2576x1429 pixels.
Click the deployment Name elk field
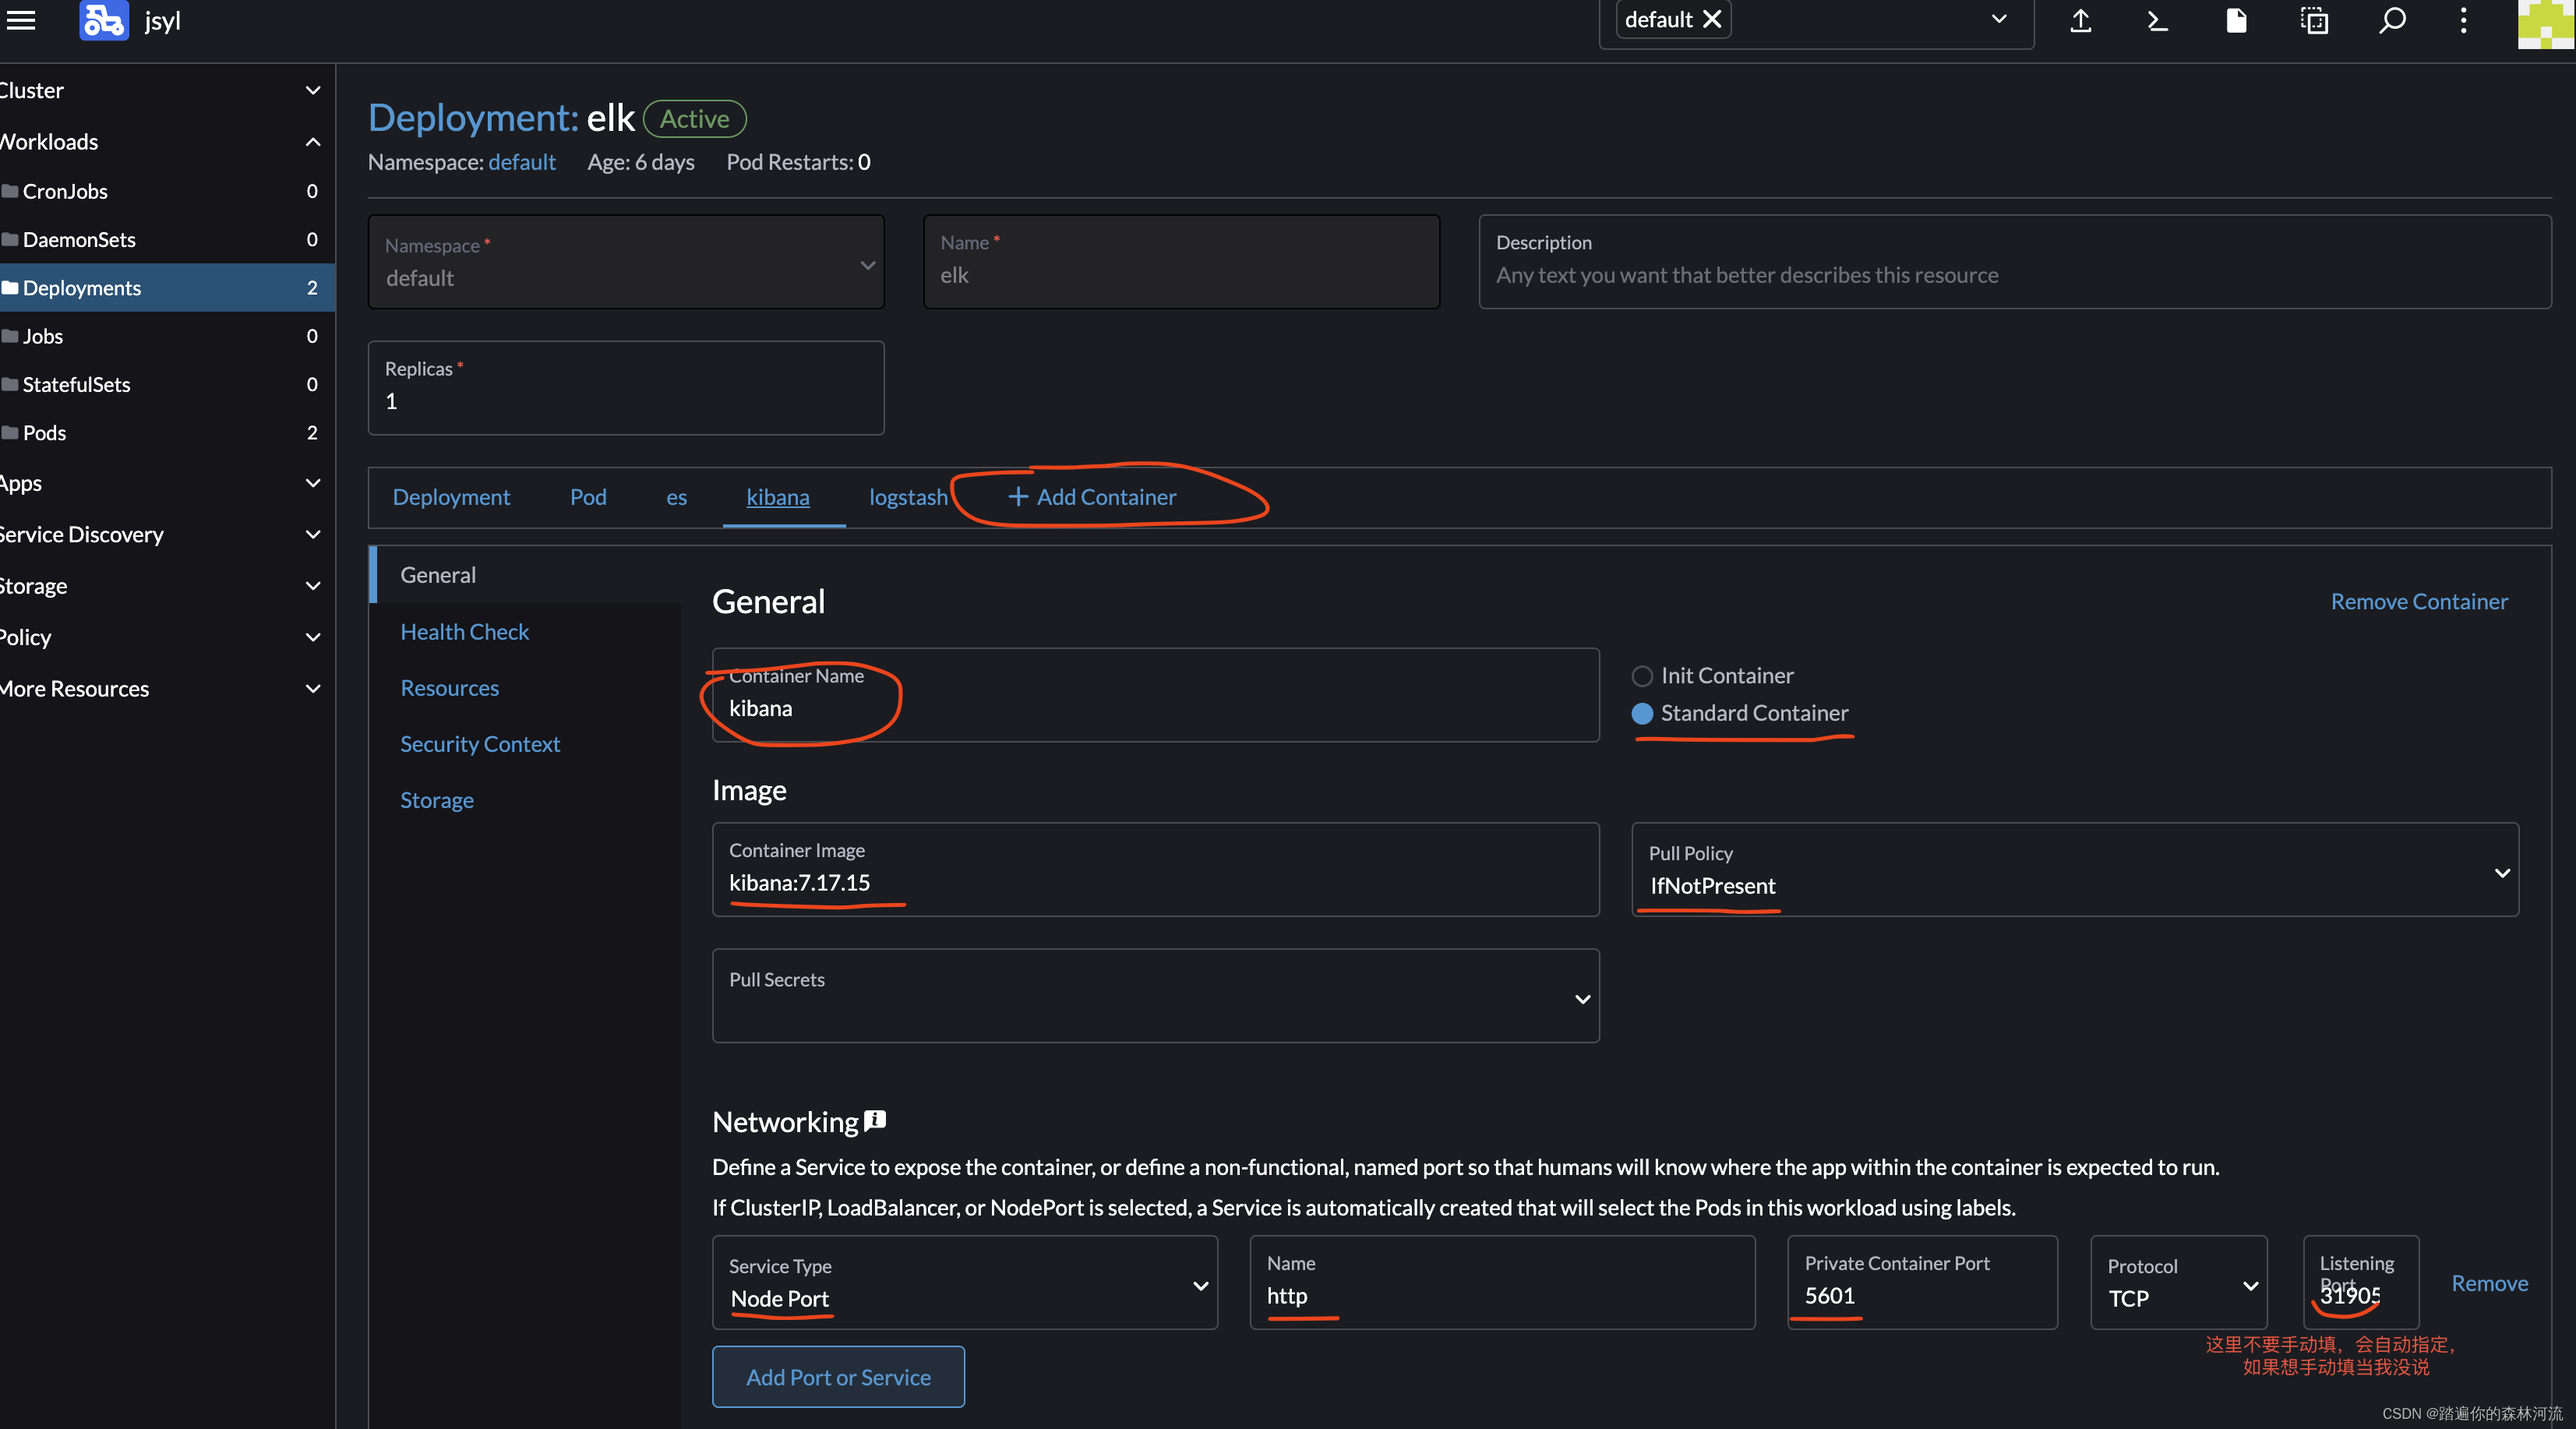pyautogui.click(x=1181, y=262)
